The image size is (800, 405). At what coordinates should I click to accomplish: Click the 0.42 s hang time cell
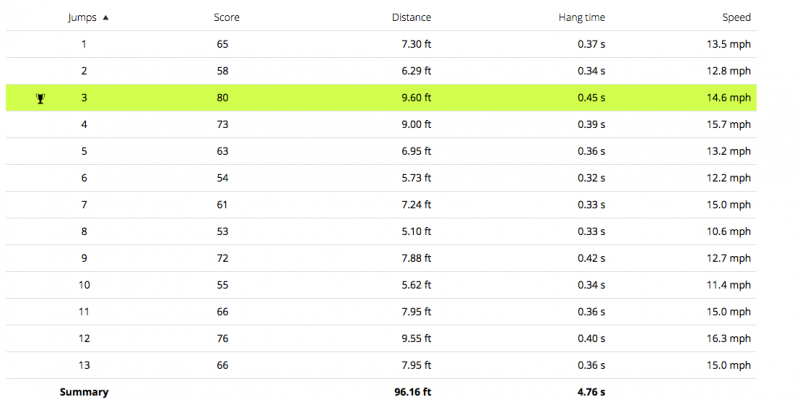(x=590, y=258)
